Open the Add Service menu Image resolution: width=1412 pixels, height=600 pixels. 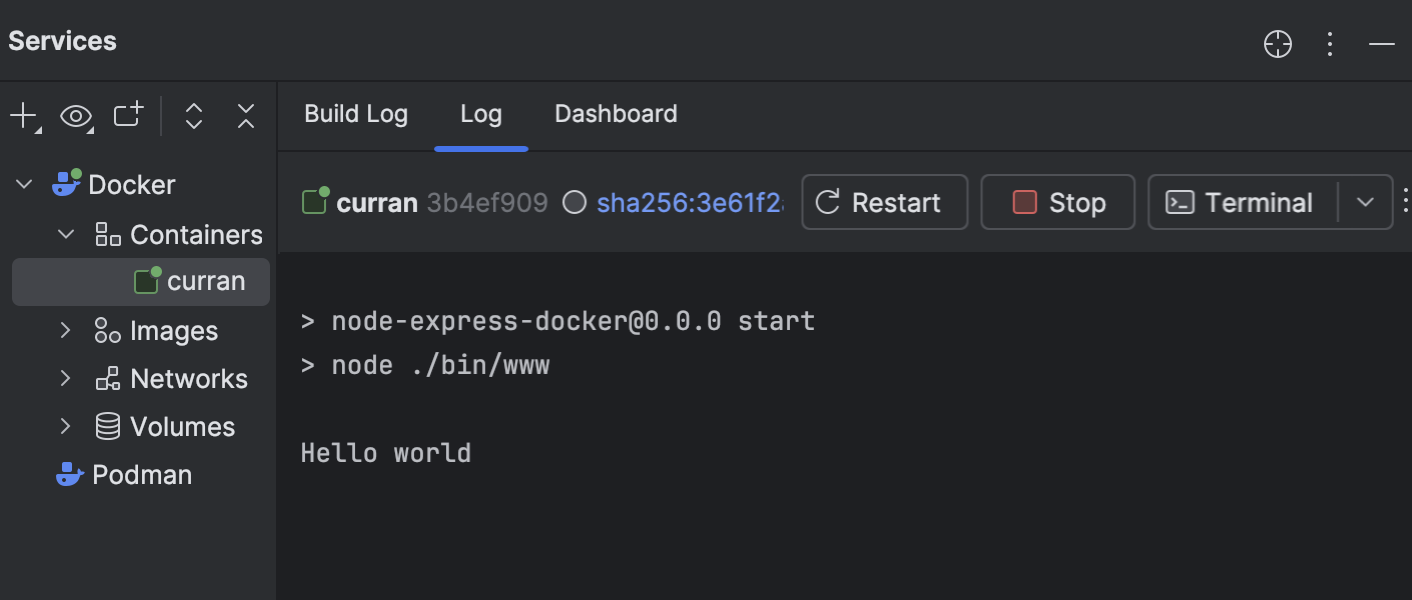tap(22, 115)
